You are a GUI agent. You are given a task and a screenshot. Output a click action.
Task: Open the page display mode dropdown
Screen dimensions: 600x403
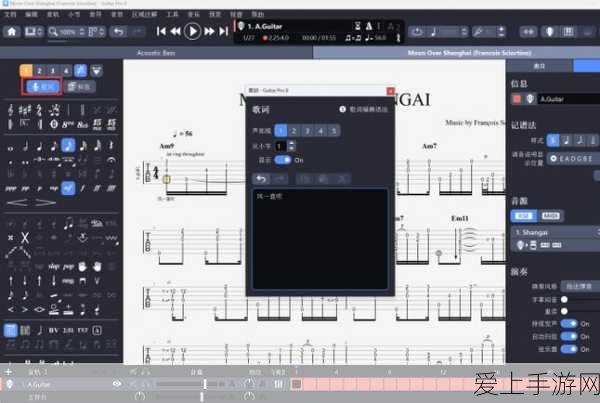[96, 32]
